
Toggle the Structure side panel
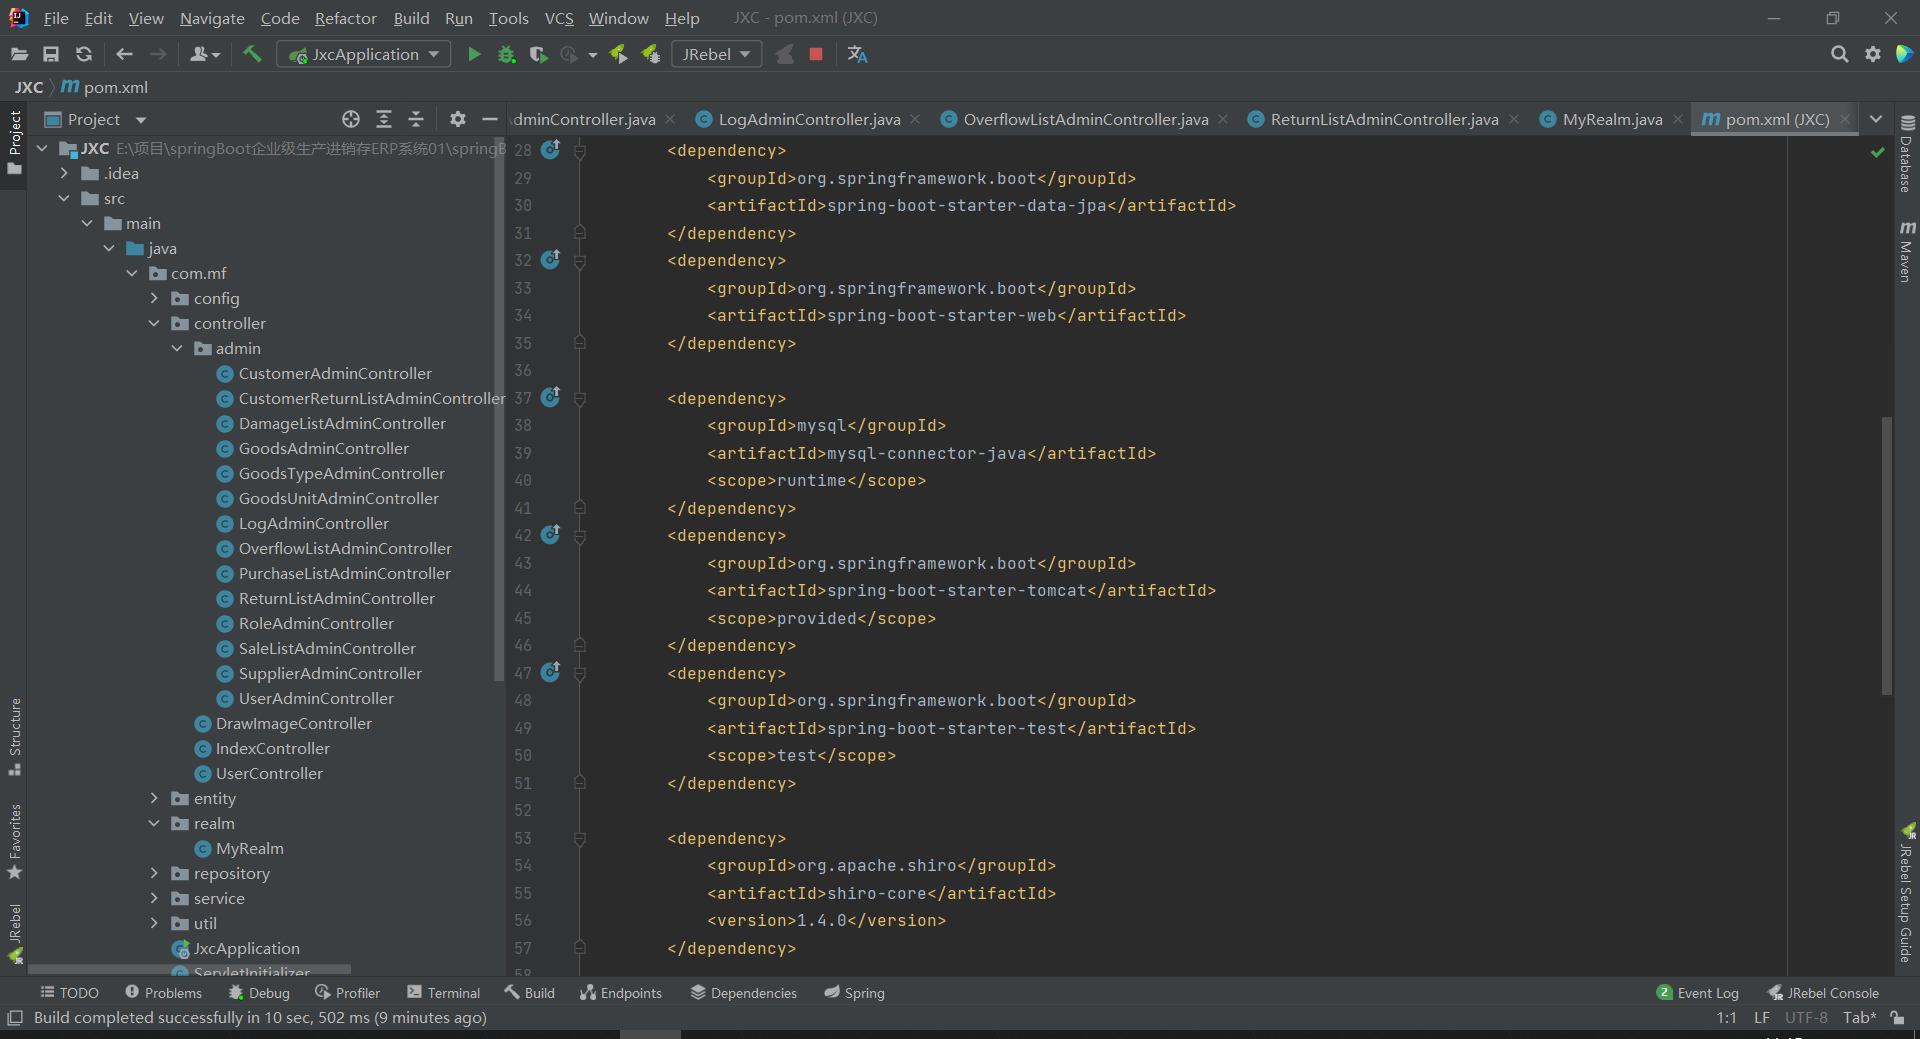coord(15,736)
